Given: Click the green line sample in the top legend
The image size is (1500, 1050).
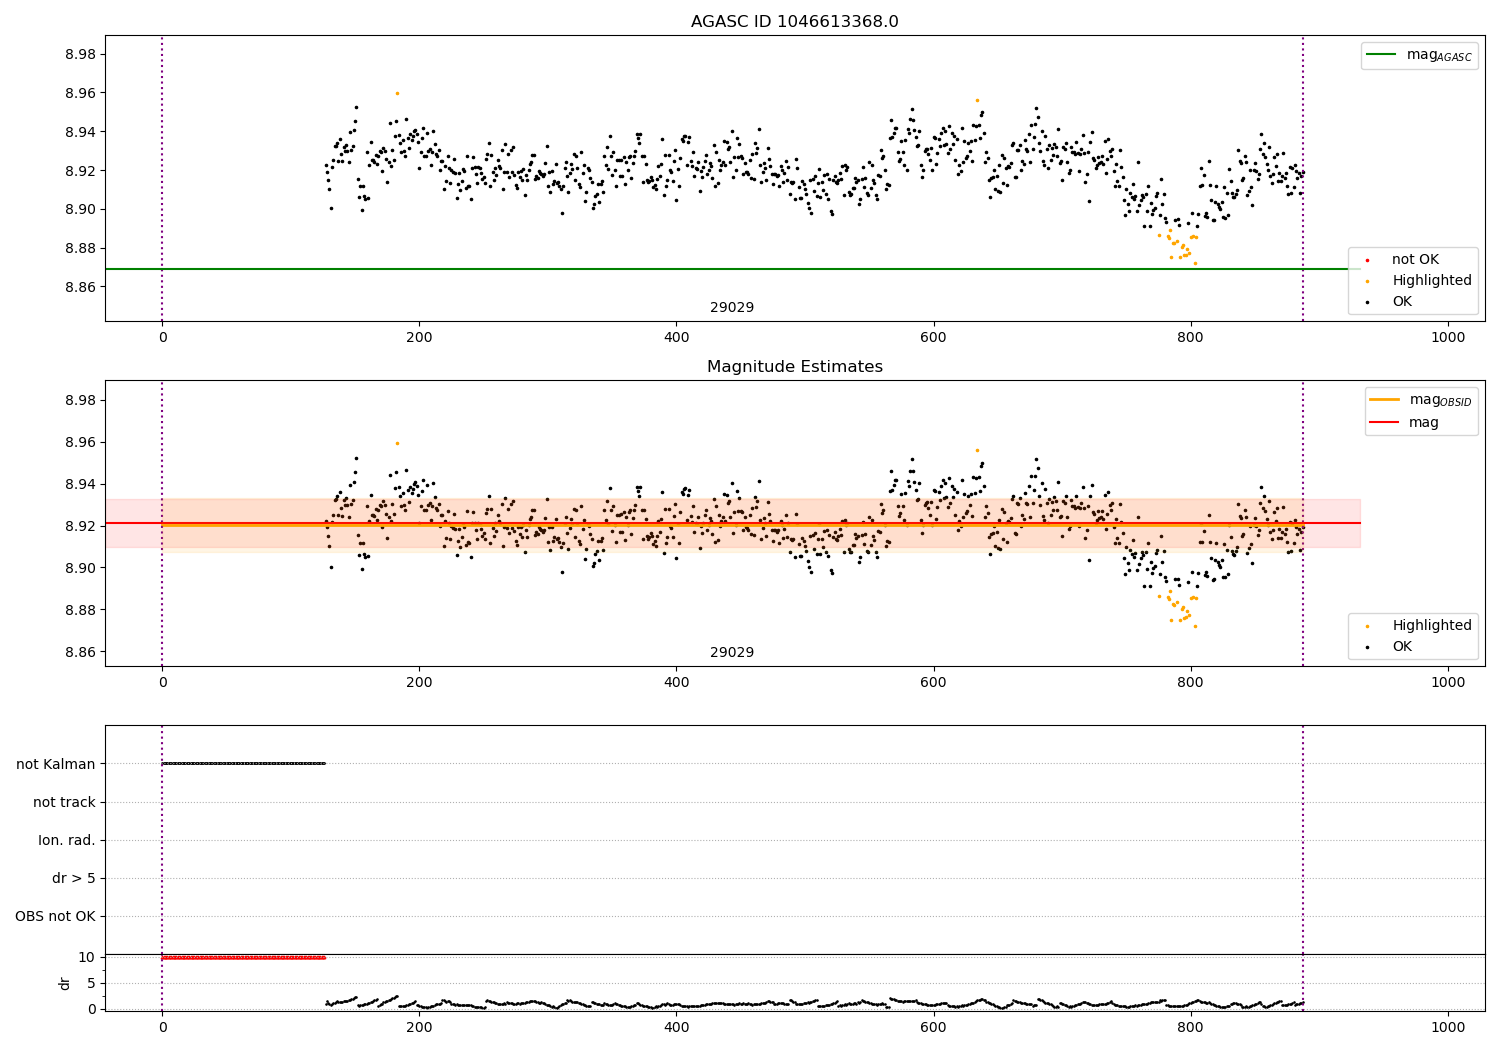Looking at the screenshot, I should 1382,55.
